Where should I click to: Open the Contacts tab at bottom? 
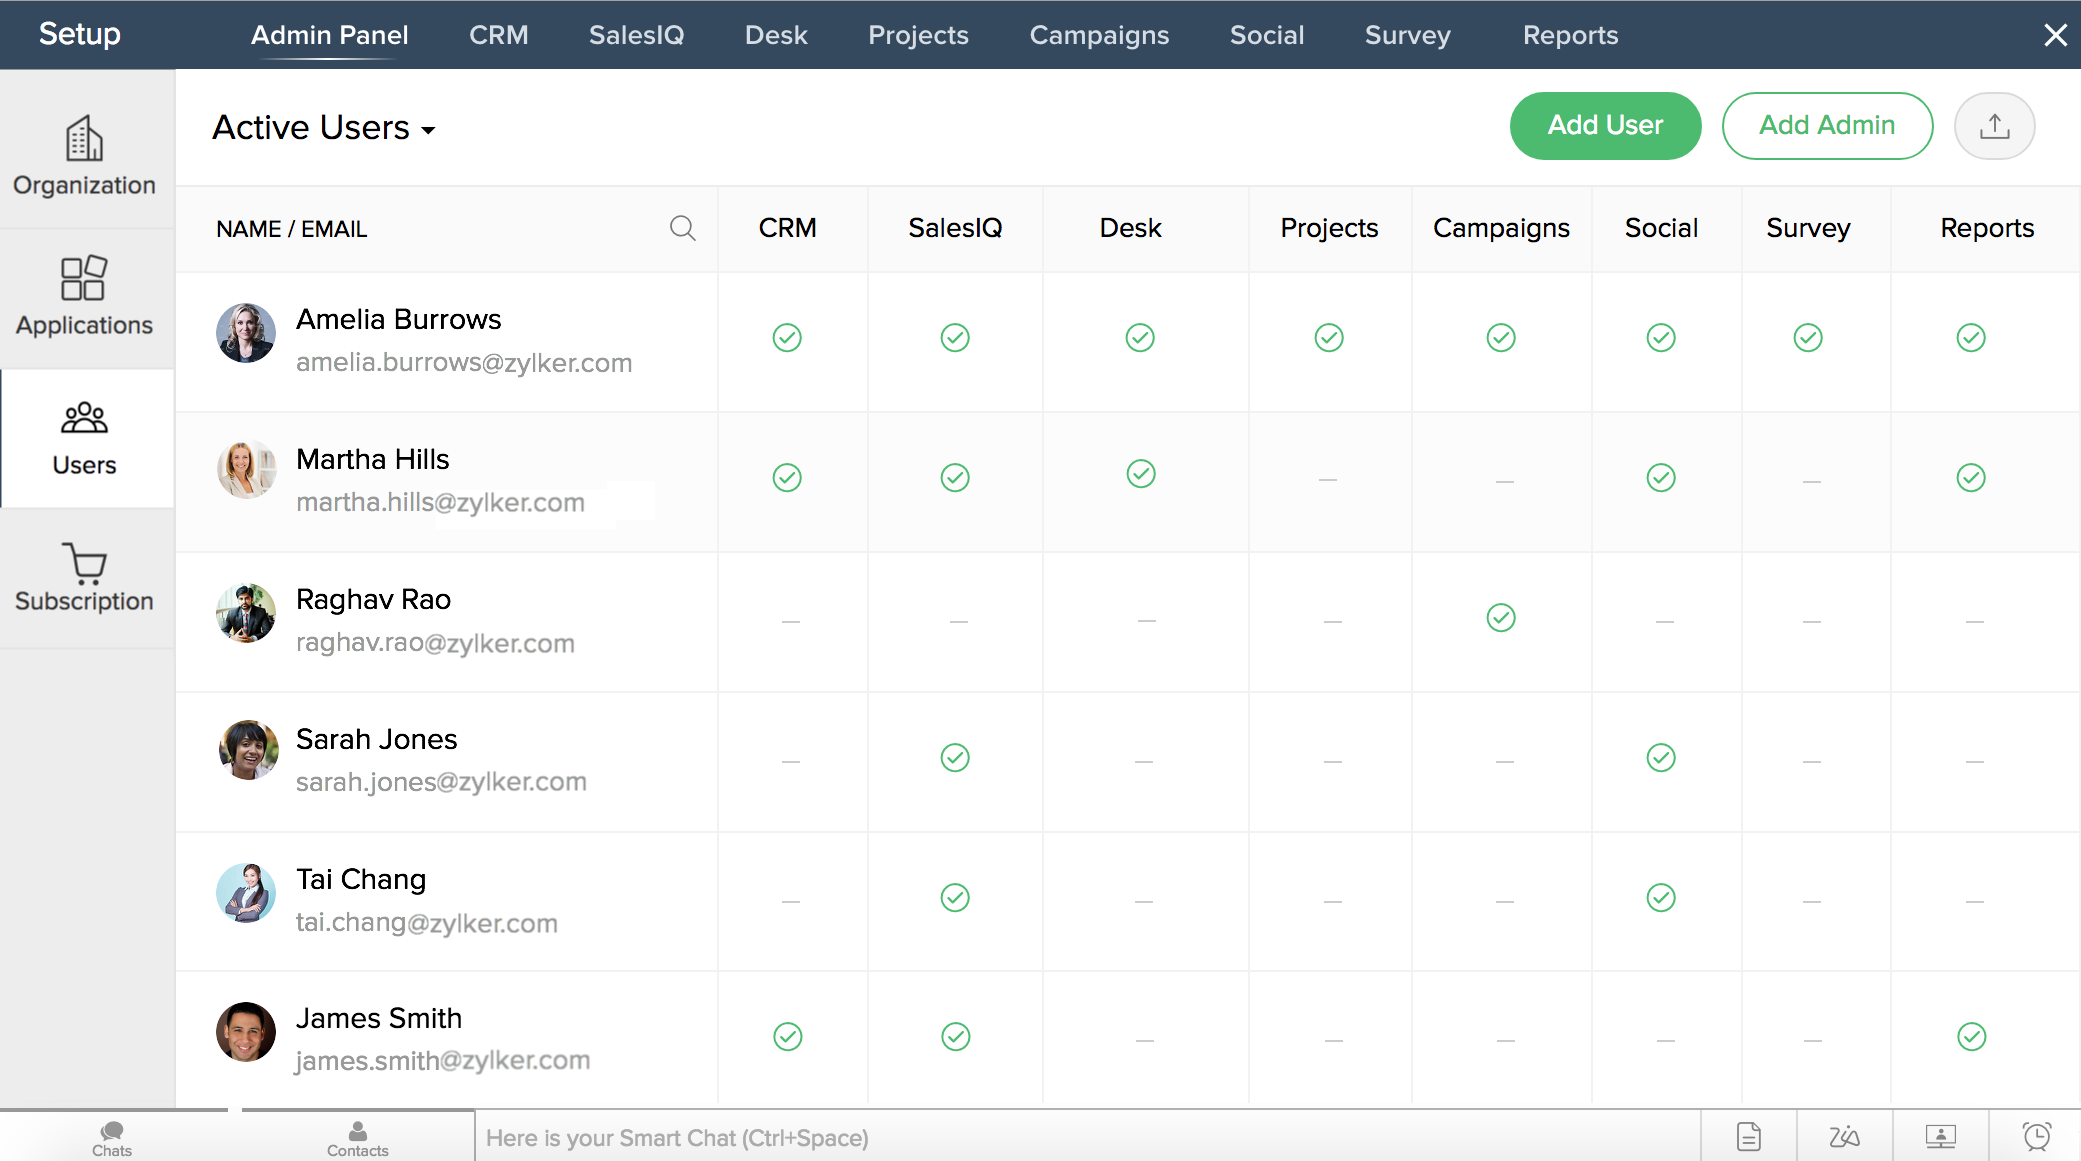coord(357,1138)
